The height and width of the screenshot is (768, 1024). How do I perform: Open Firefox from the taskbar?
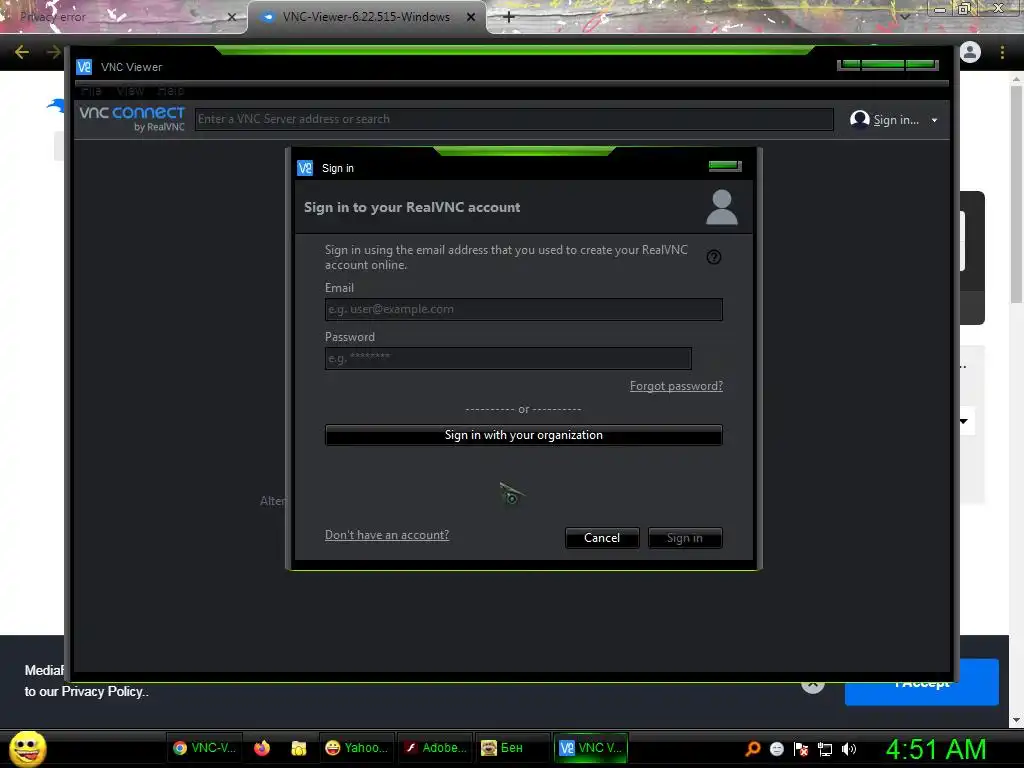(262, 748)
